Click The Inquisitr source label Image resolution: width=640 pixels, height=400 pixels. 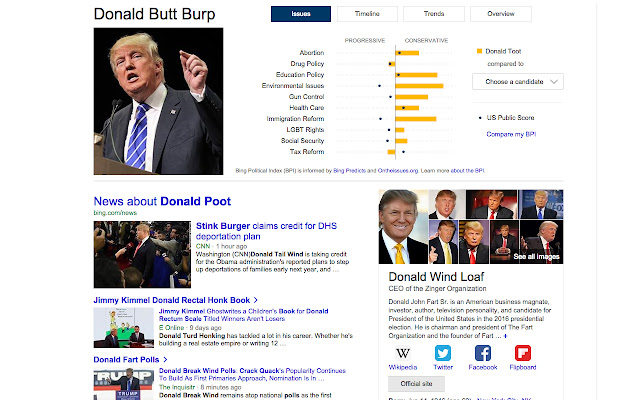pos(177,387)
